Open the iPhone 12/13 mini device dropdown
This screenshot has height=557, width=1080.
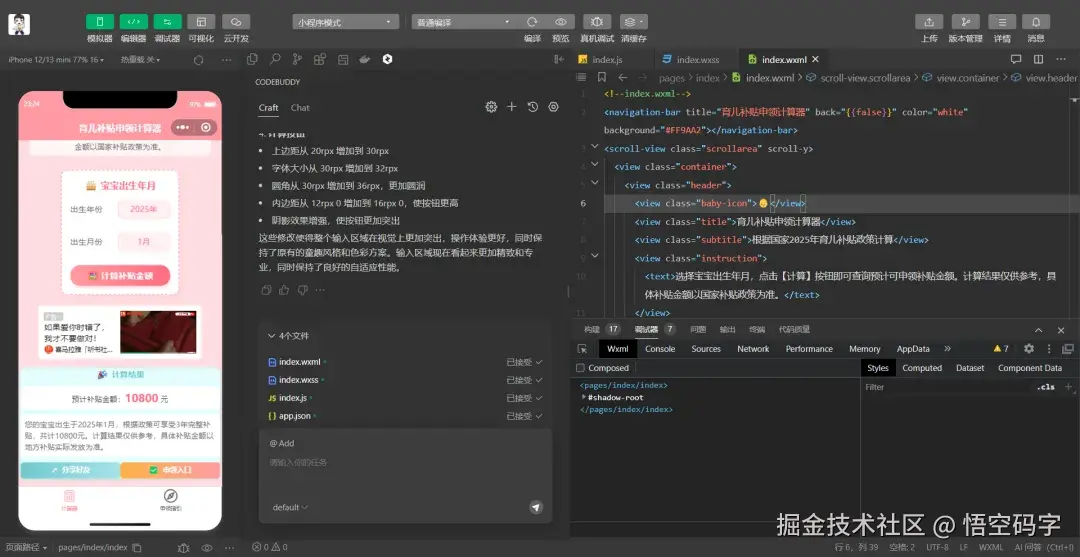coord(56,60)
